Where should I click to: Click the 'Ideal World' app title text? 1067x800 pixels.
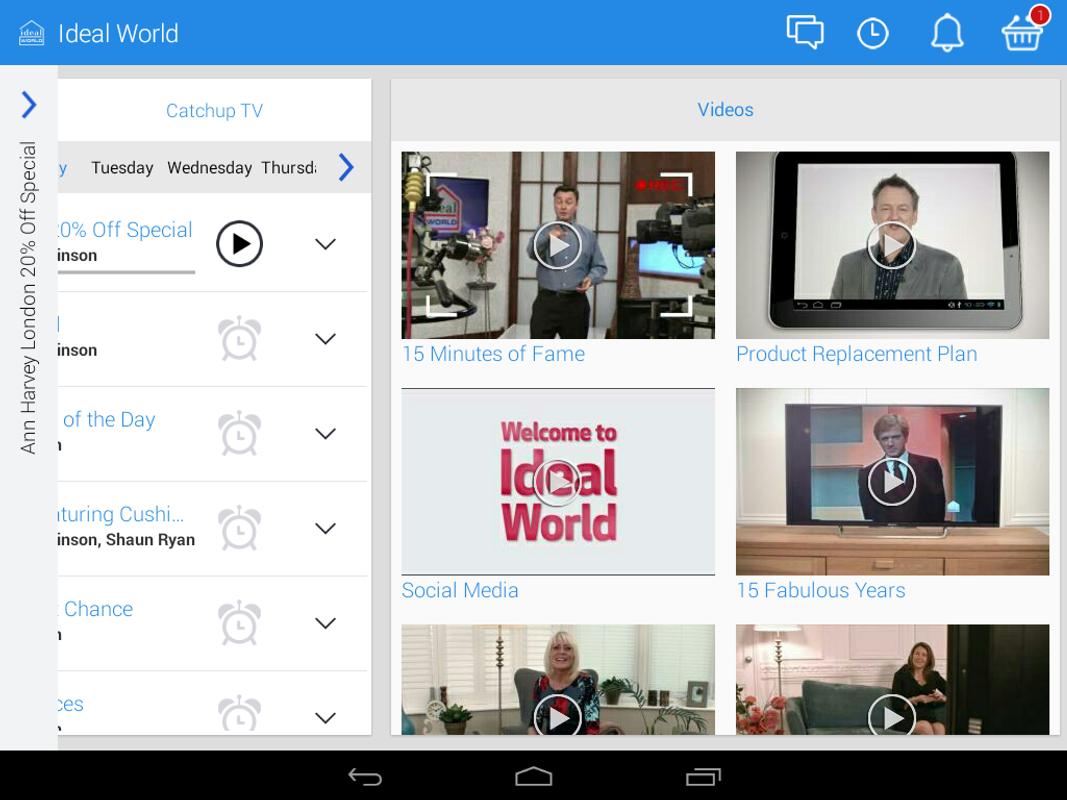tap(118, 33)
